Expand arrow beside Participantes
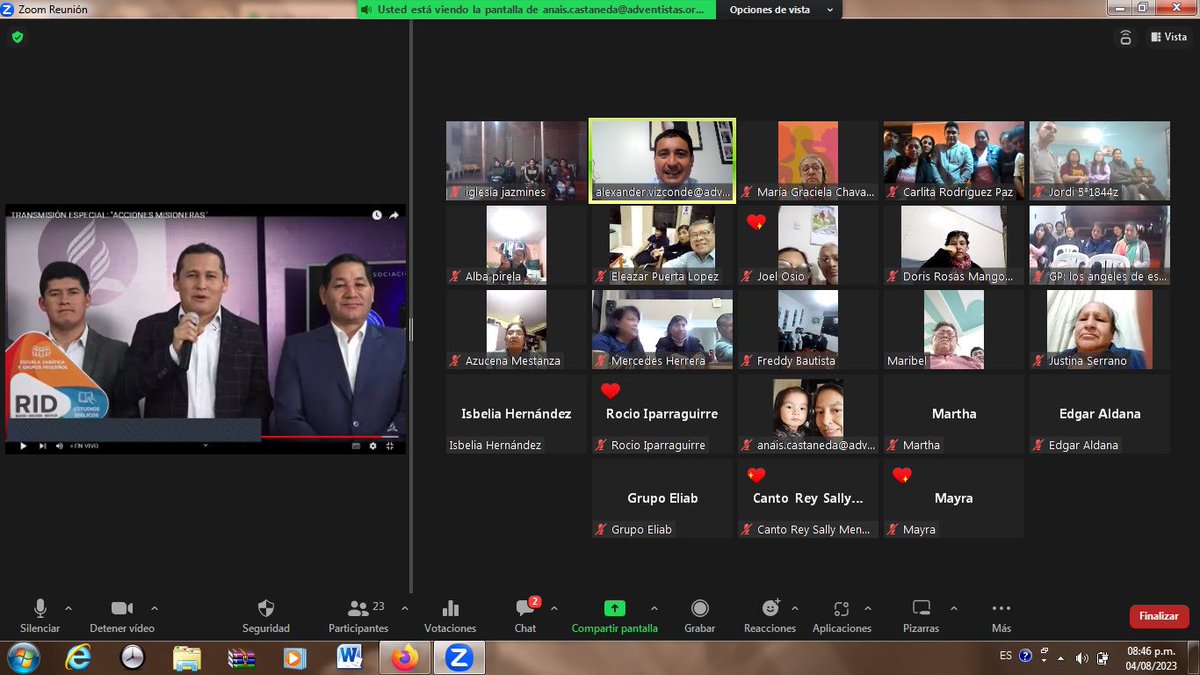The height and width of the screenshot is (675, 1200). pos(405,608)
